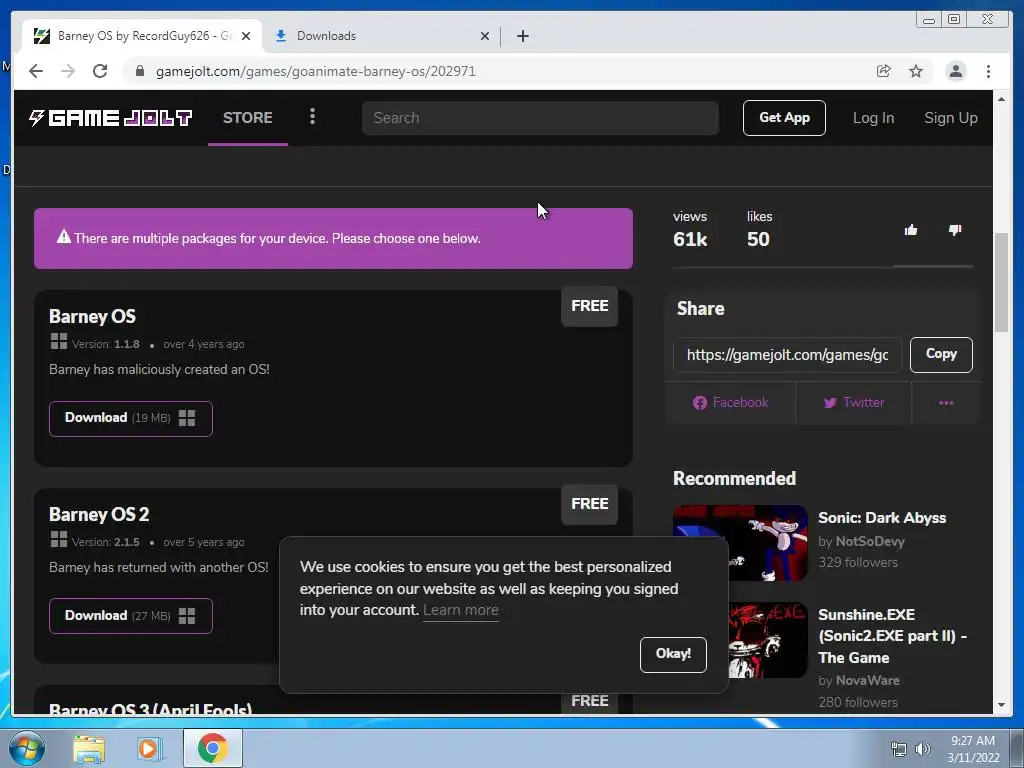
Task: Open Windows Start menu
Action: tap(27, 748)
